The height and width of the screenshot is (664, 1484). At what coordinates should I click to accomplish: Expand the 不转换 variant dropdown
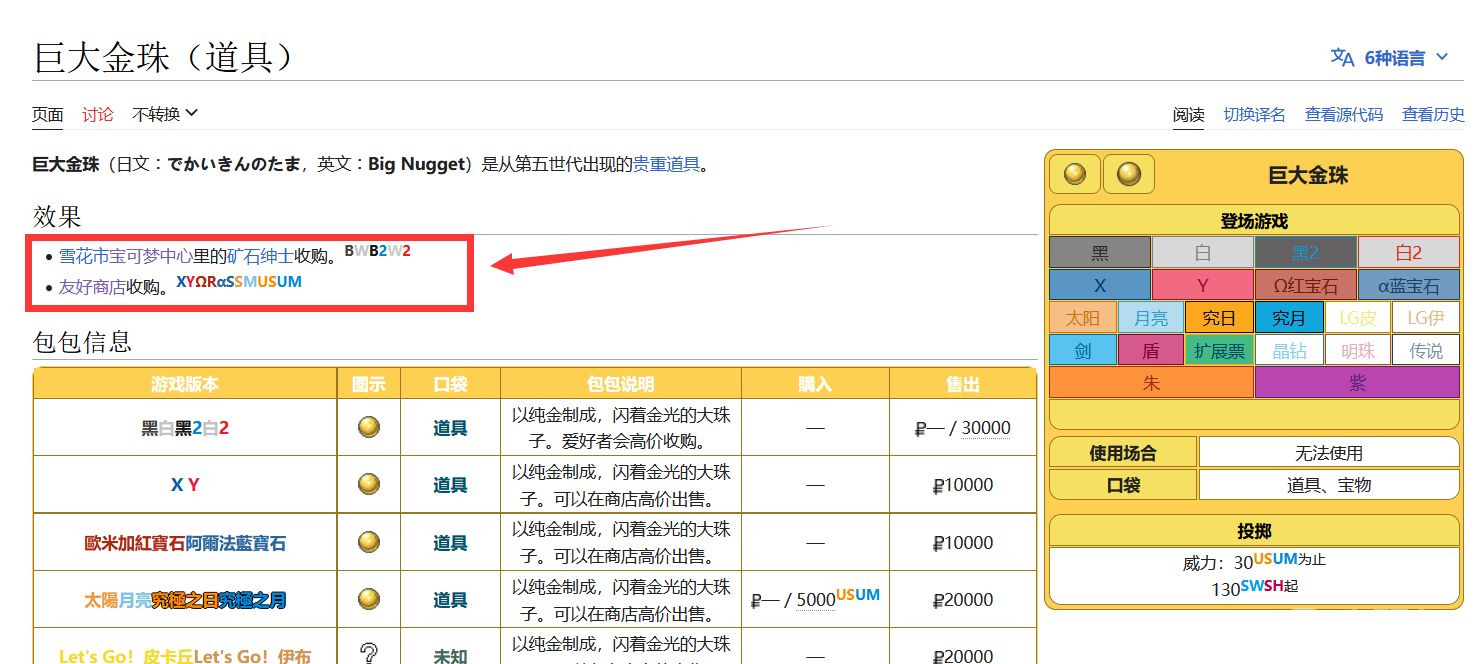165,114
